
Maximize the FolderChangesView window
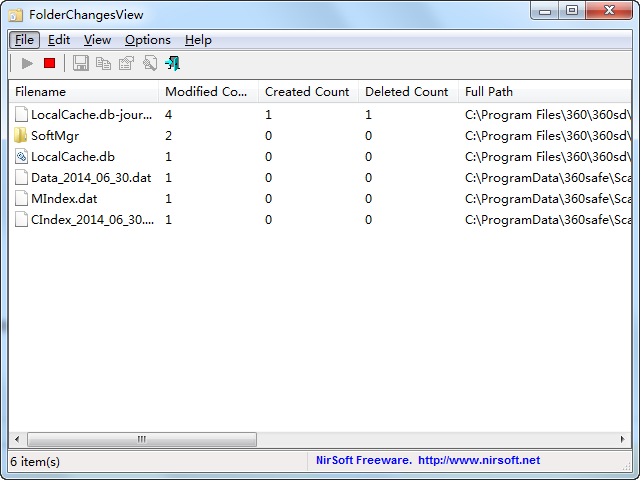point(572,11)
